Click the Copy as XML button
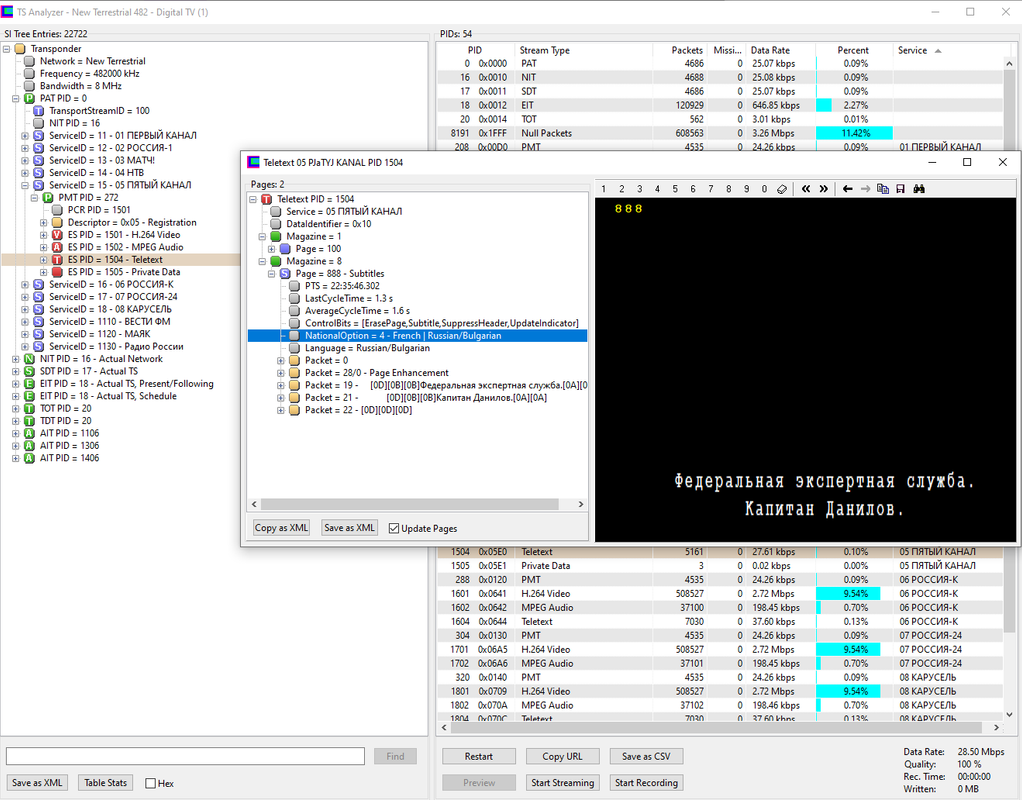 (x=281, y=527)
